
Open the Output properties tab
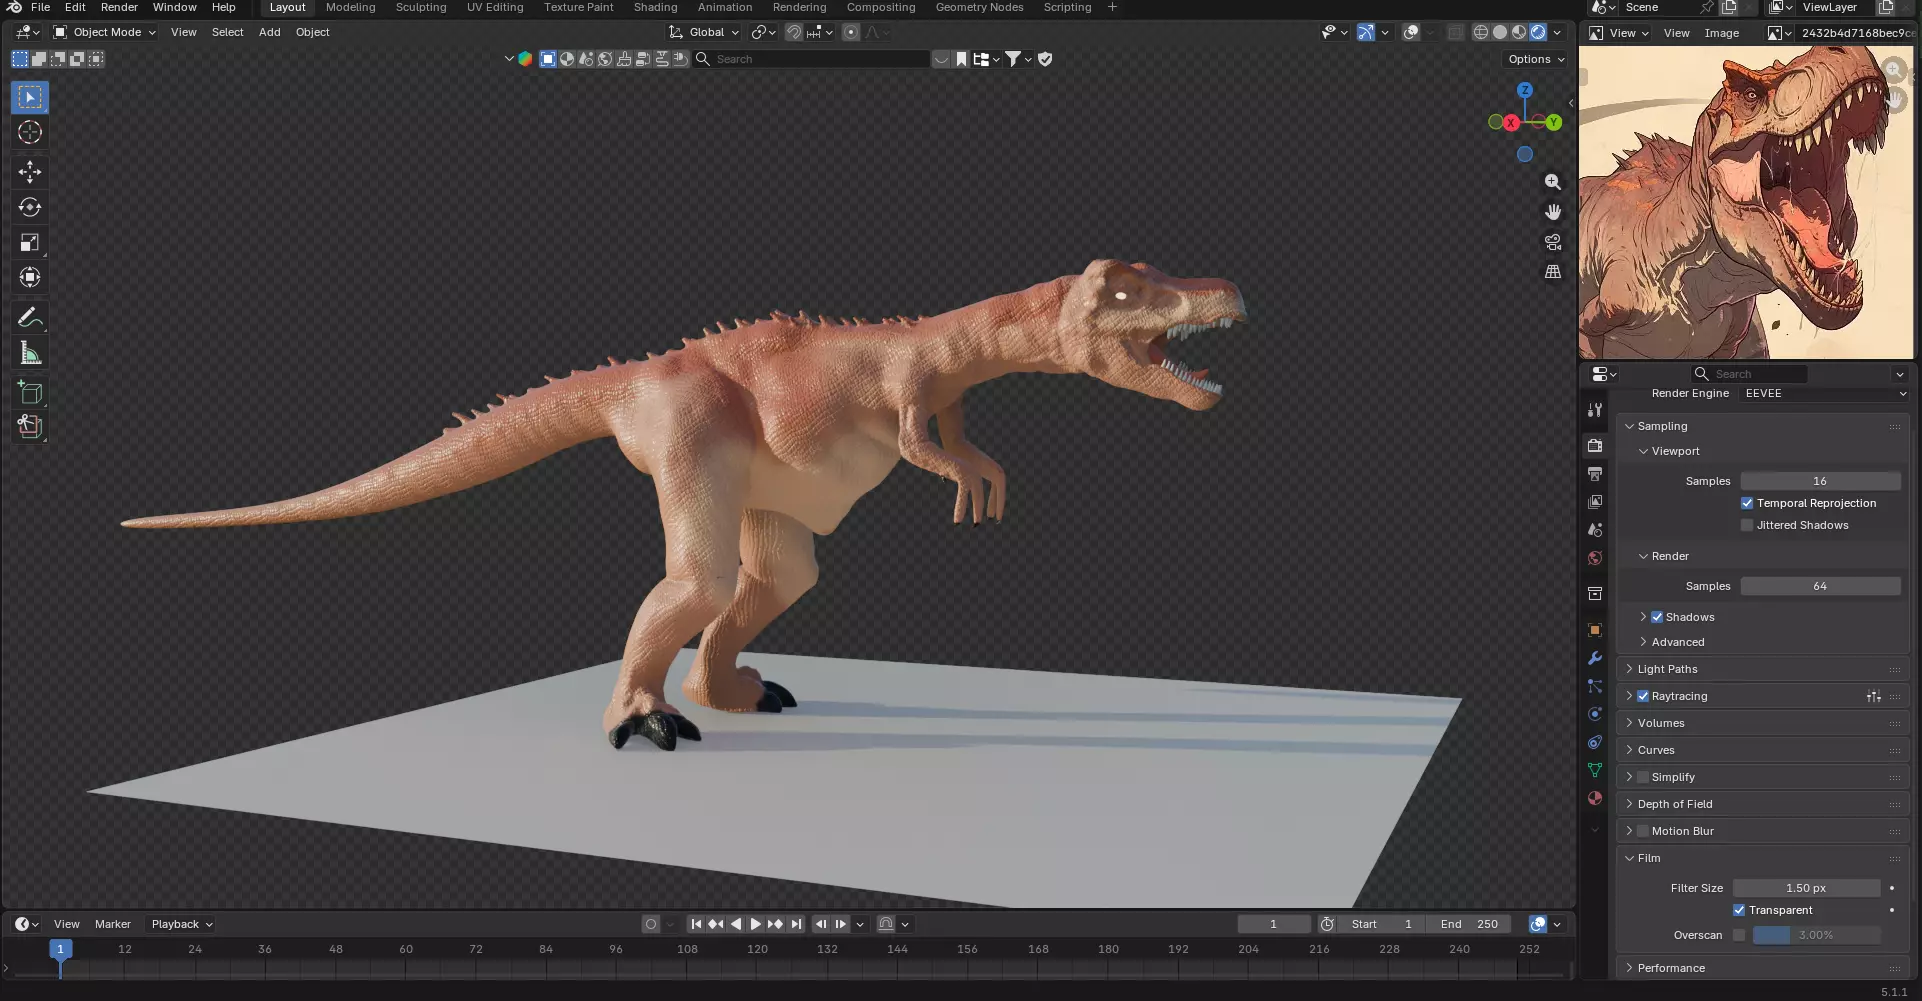click(x=1595, y=474)
